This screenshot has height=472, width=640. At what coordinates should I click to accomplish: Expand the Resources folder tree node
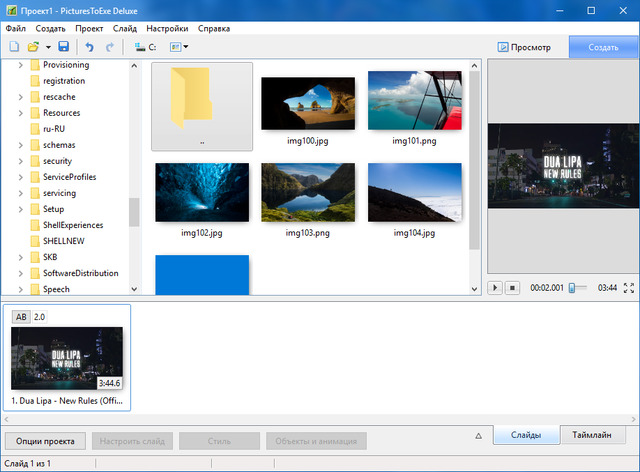pyautogui.click(x=21, y=113)
